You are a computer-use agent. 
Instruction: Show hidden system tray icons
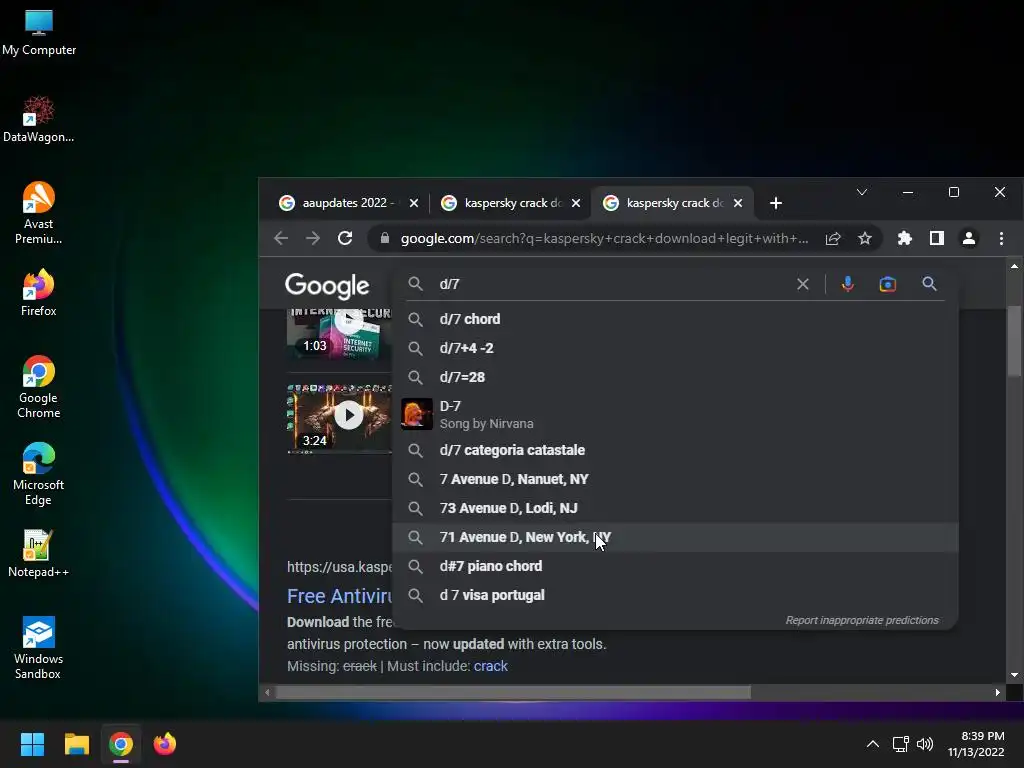(872, 744)
